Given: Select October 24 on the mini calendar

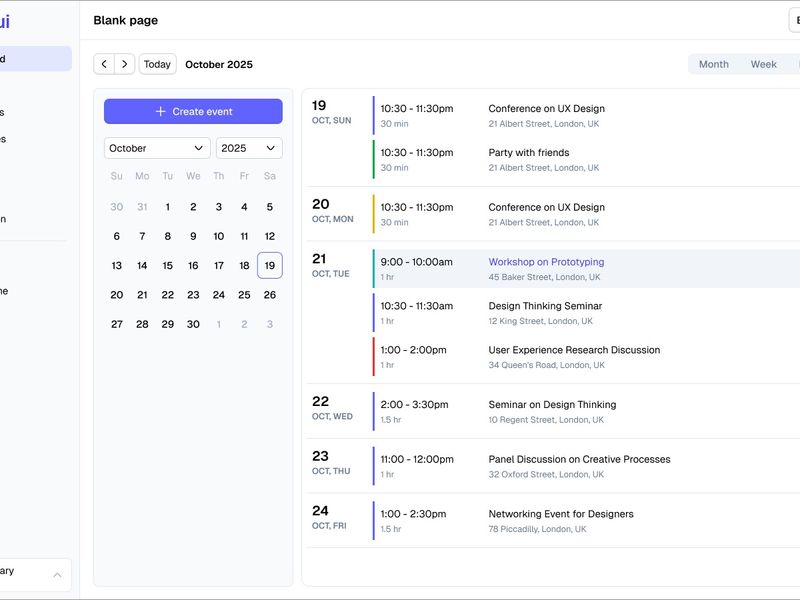Looking at the screenshot, I should pyautogui.click(x=218, y=294).
